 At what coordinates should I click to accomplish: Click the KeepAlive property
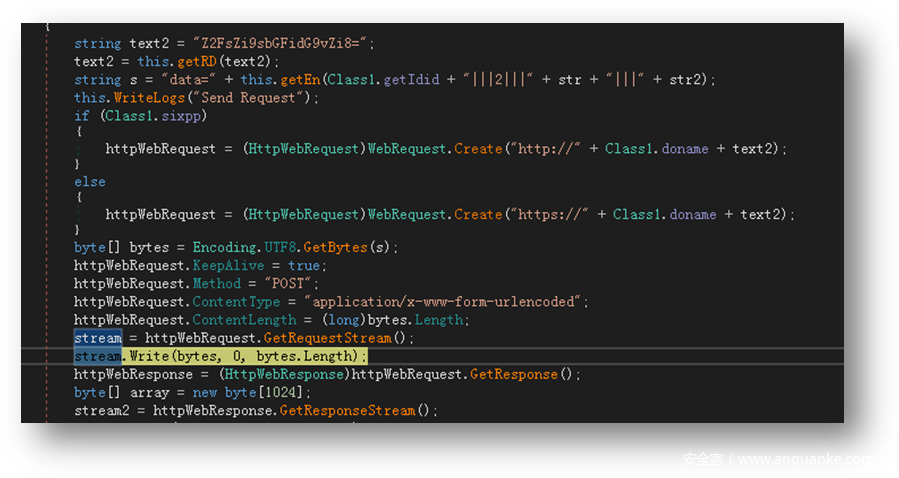(x=228, y=265)
